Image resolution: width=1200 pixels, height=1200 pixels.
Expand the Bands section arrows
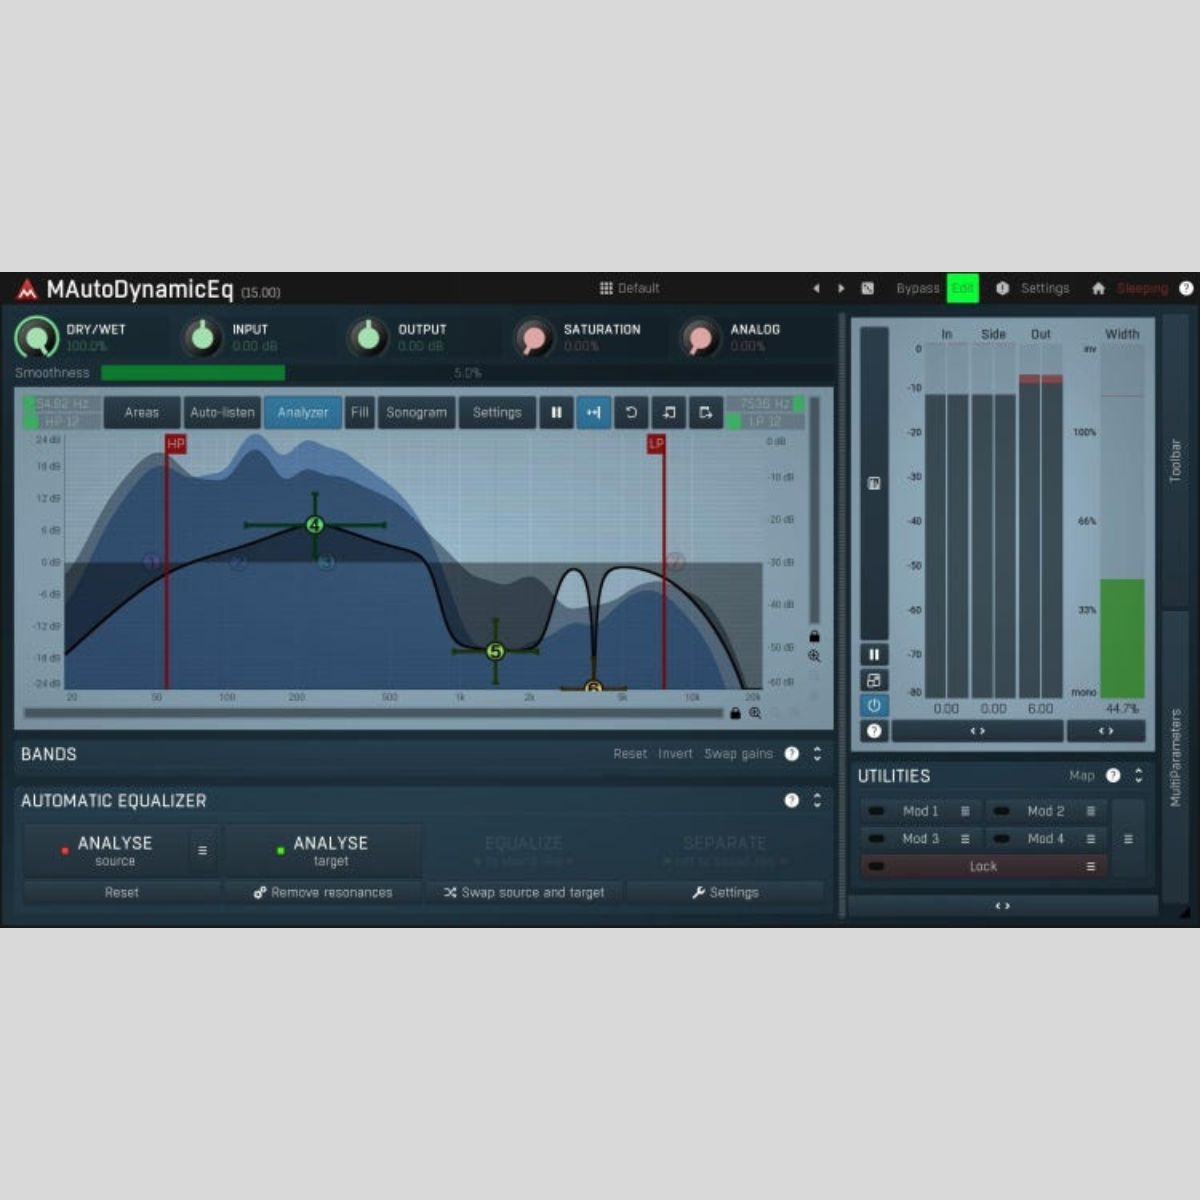coord(817,754)
